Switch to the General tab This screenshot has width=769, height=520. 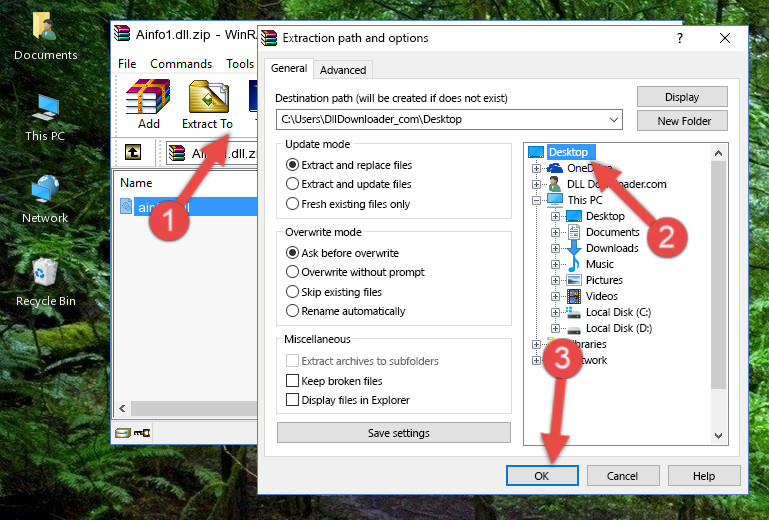coord(289,68)
